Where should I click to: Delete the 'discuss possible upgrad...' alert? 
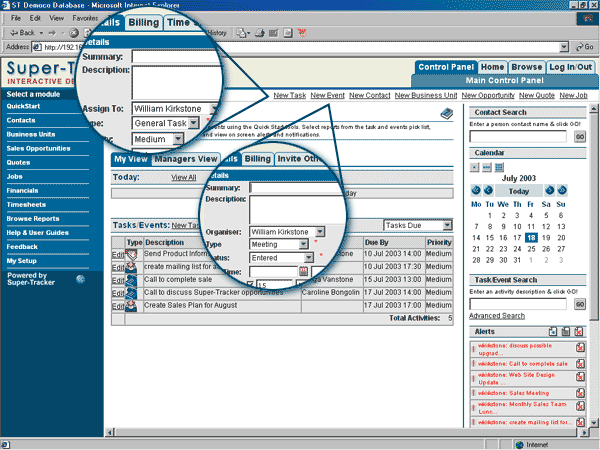(580, 348)
